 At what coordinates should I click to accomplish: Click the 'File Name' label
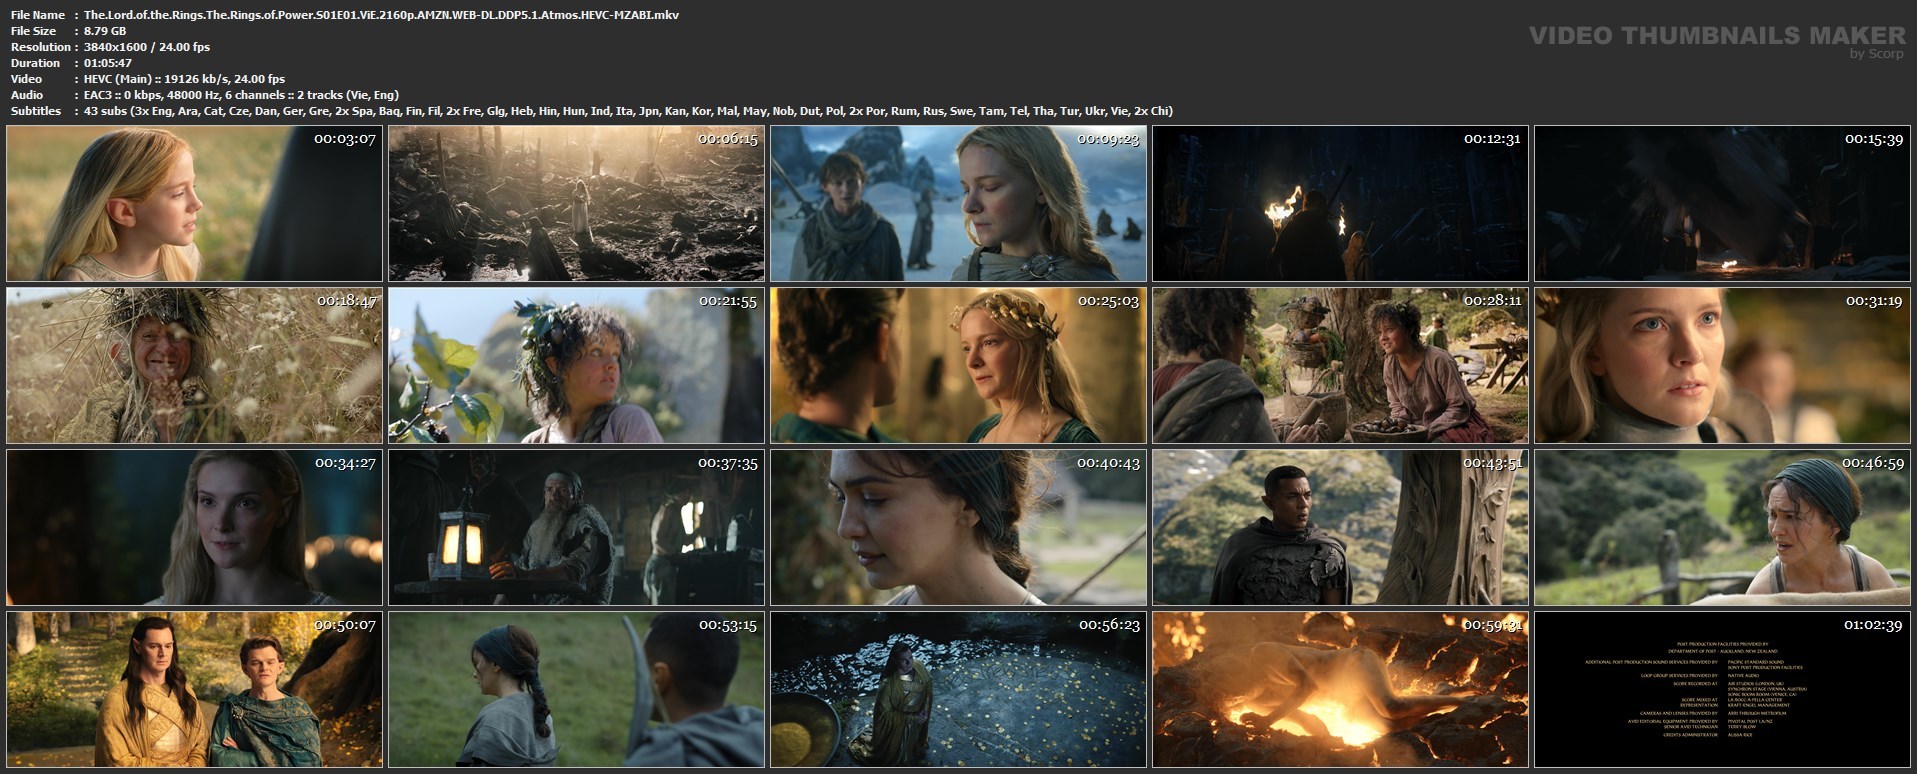38,15
